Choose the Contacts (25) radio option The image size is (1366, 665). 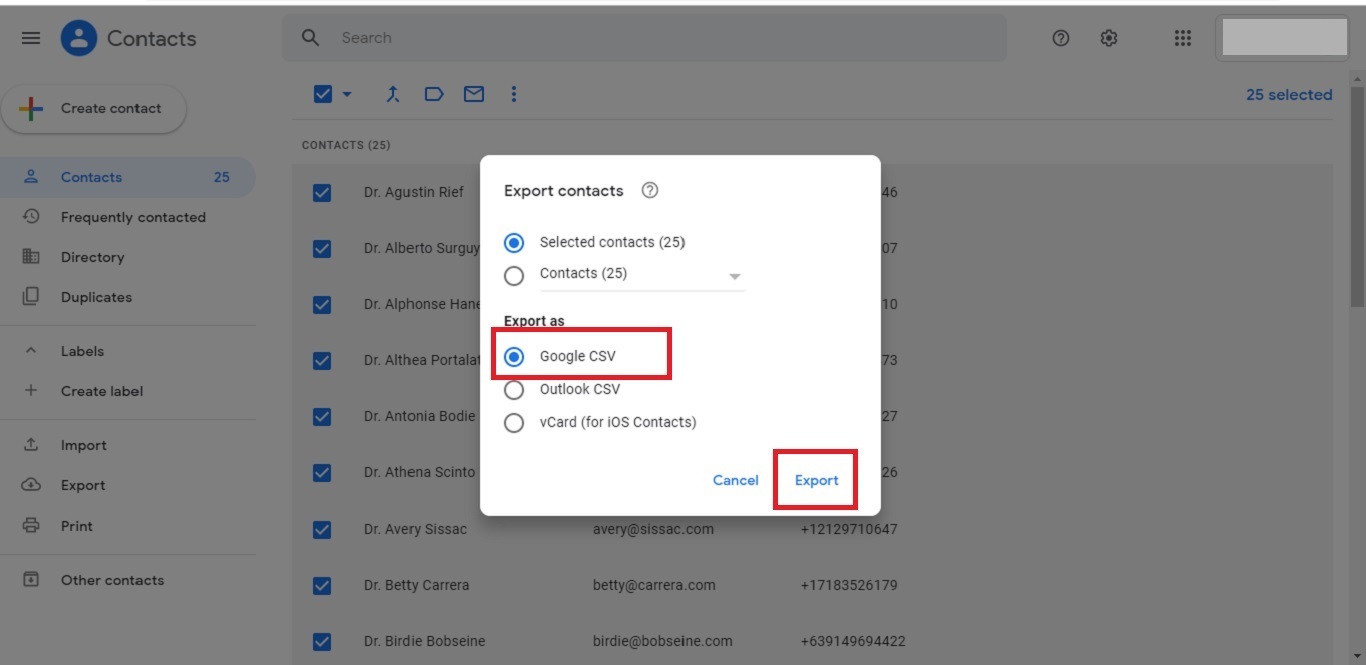[x=514, y=275]
